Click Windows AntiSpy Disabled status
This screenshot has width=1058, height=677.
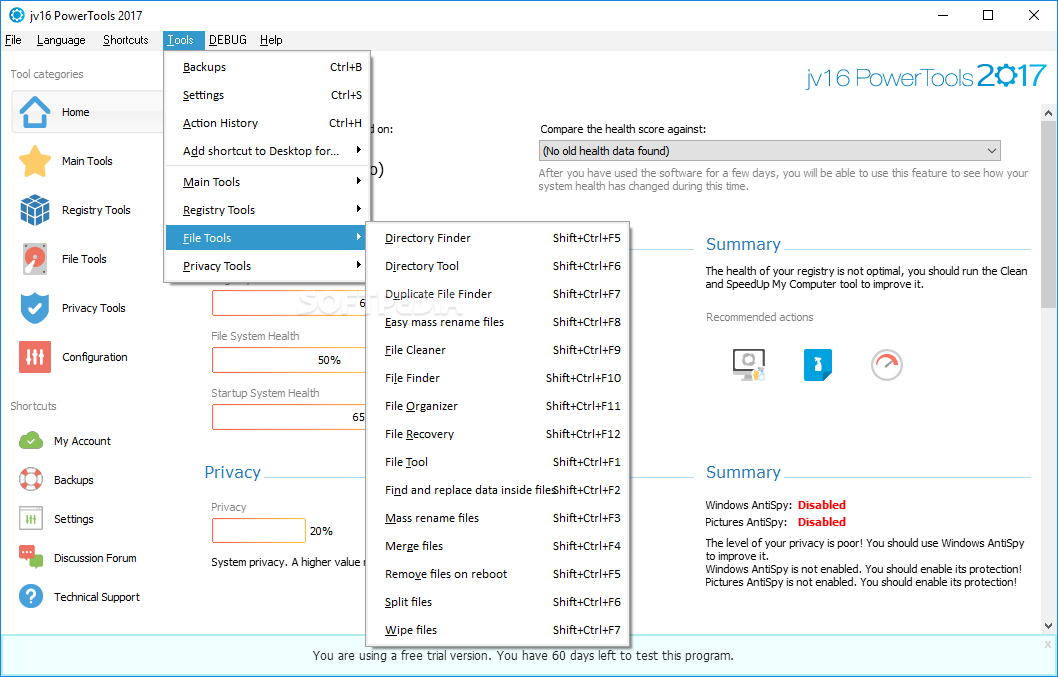click(x=822, y=505)
